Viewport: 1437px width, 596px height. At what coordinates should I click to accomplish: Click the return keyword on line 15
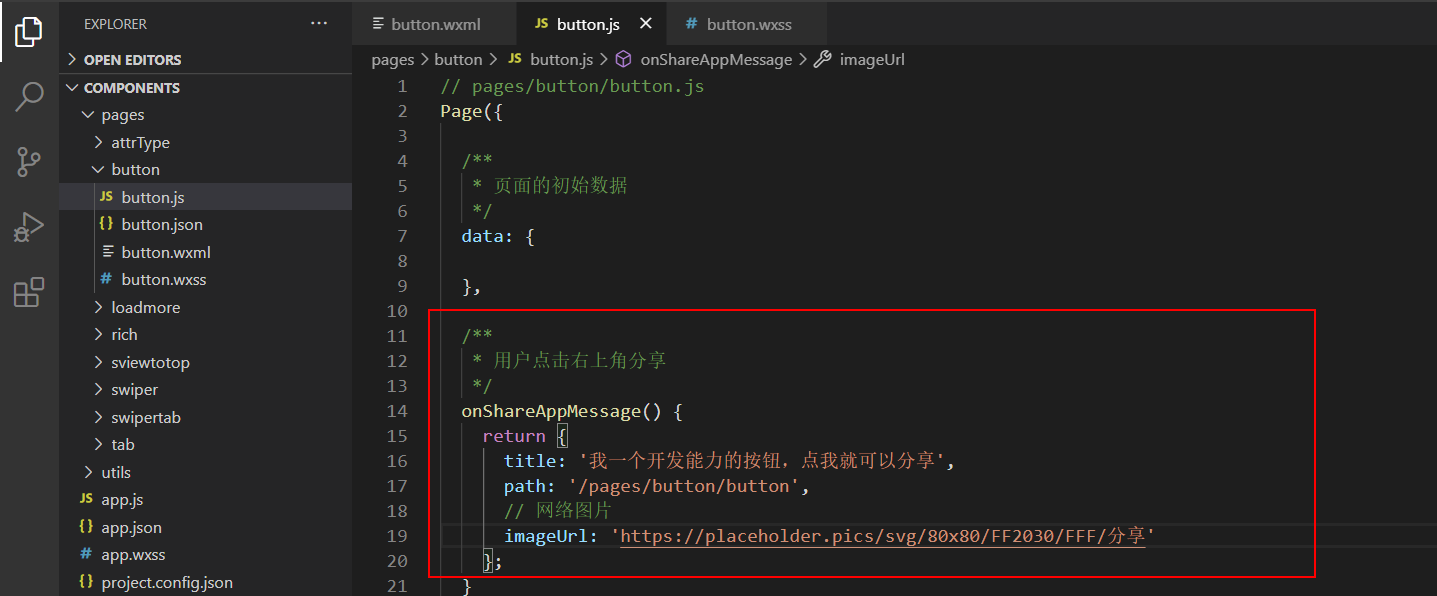(x=514, y=436)
